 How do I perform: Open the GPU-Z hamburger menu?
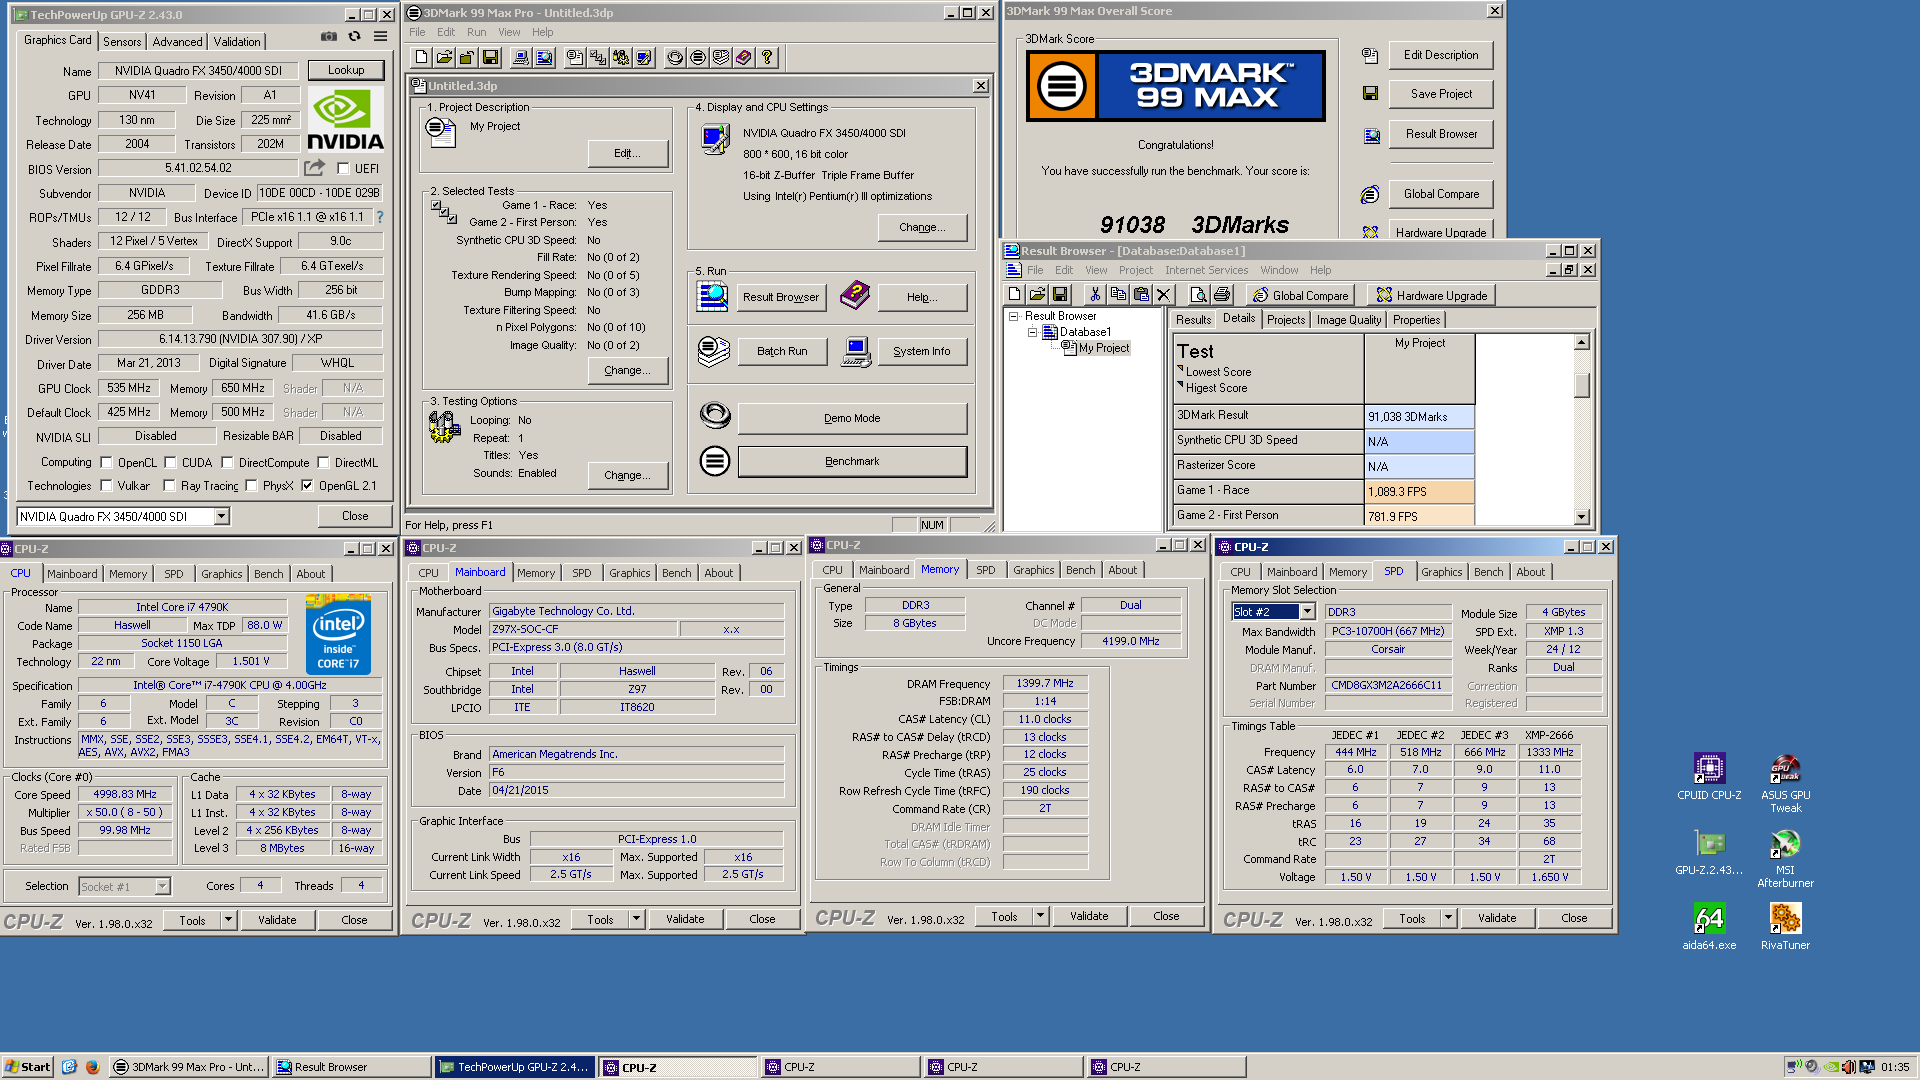point(380,37)
